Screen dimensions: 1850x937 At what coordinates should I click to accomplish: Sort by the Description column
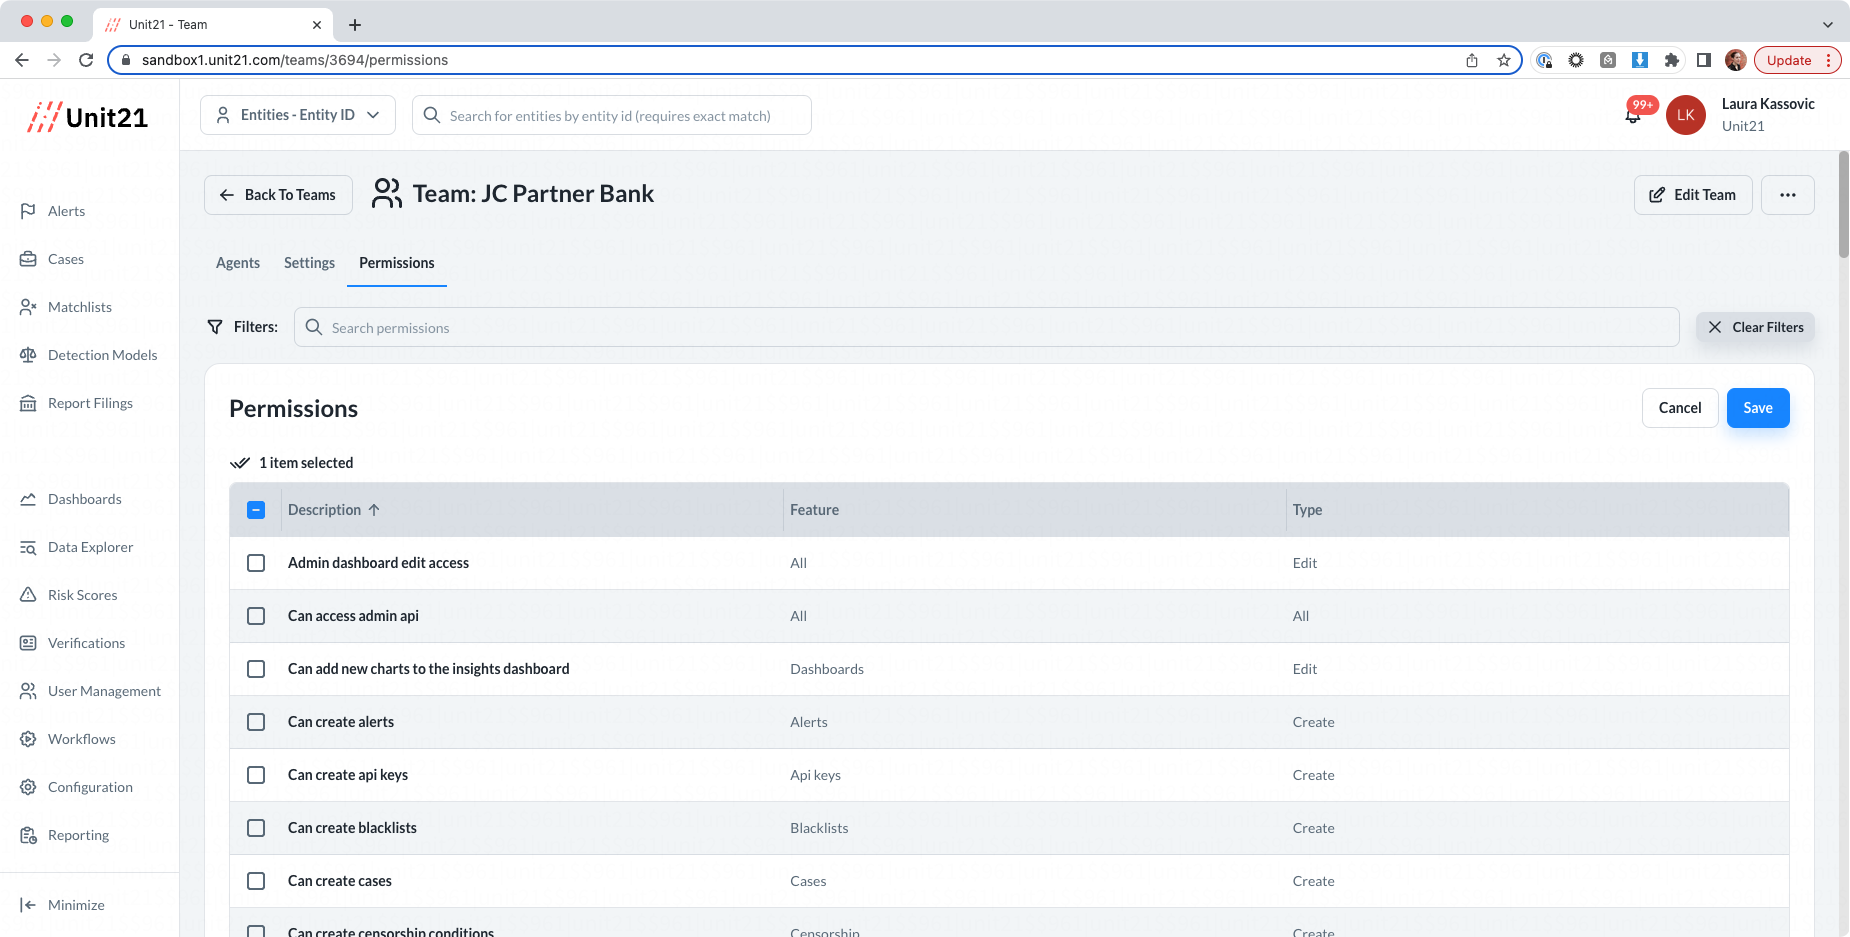pyautogui.click(x=334, y=510)
